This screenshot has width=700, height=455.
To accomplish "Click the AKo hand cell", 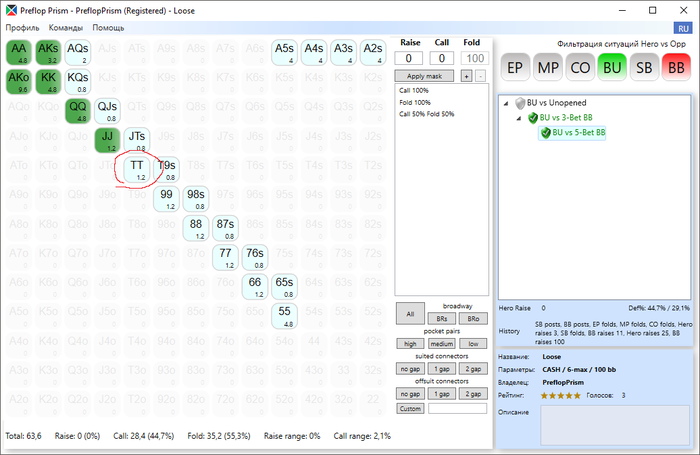I will pyautogui.click(x=19, y=82).
